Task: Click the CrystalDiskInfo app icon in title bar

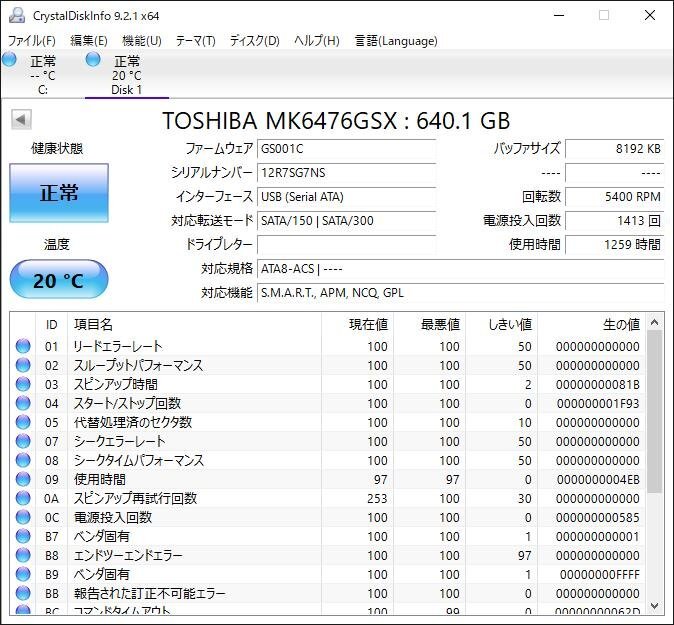Action: tap(16, 15)
